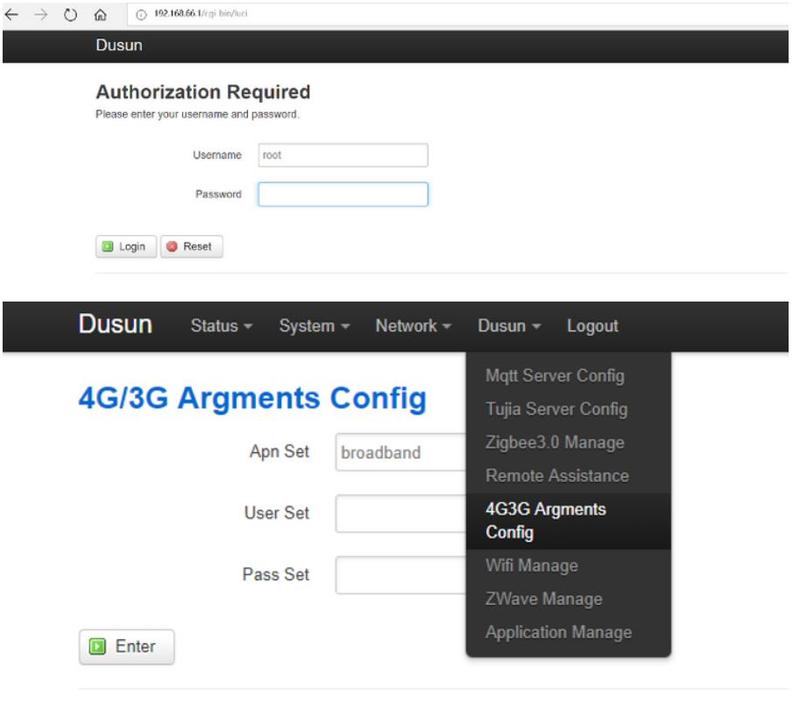Click the red icon on Reset button

point(172,247)
